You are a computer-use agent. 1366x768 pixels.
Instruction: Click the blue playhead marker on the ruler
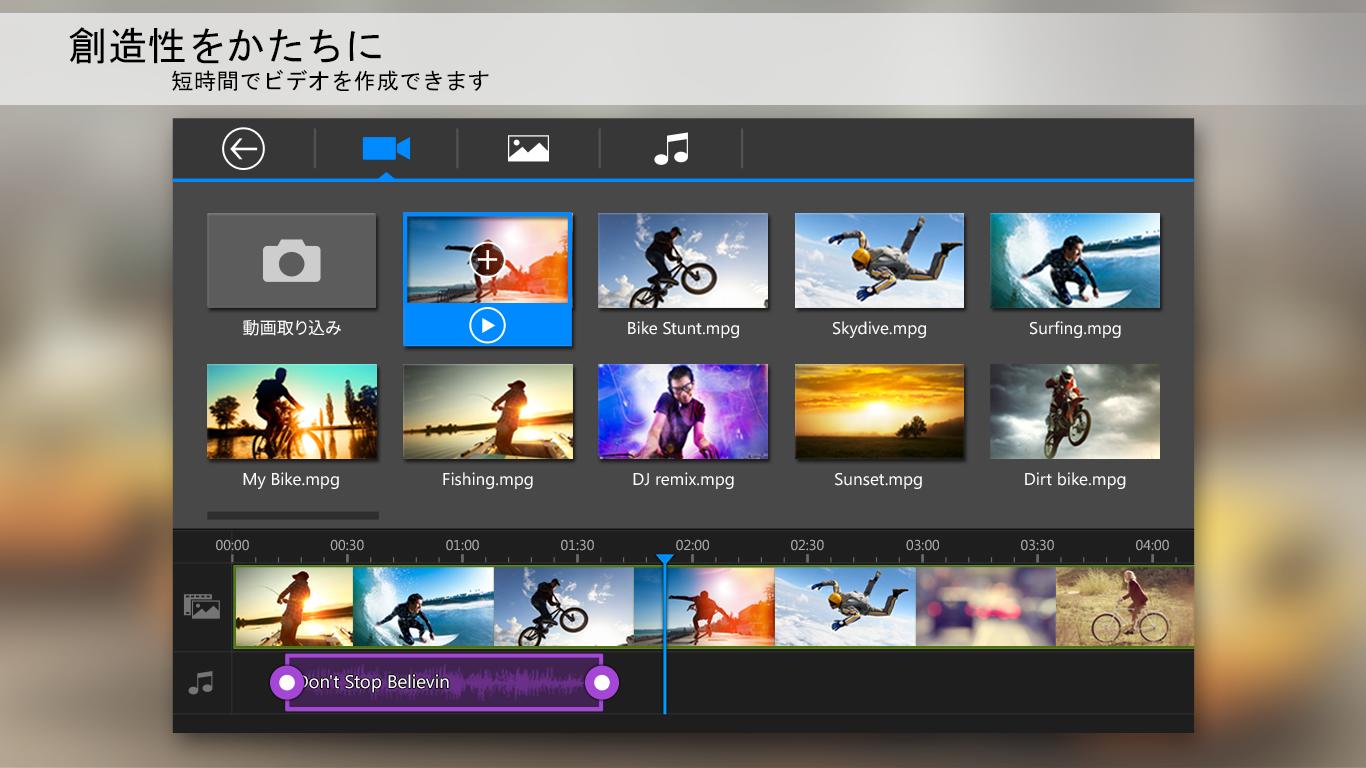(x=665, y=561)
